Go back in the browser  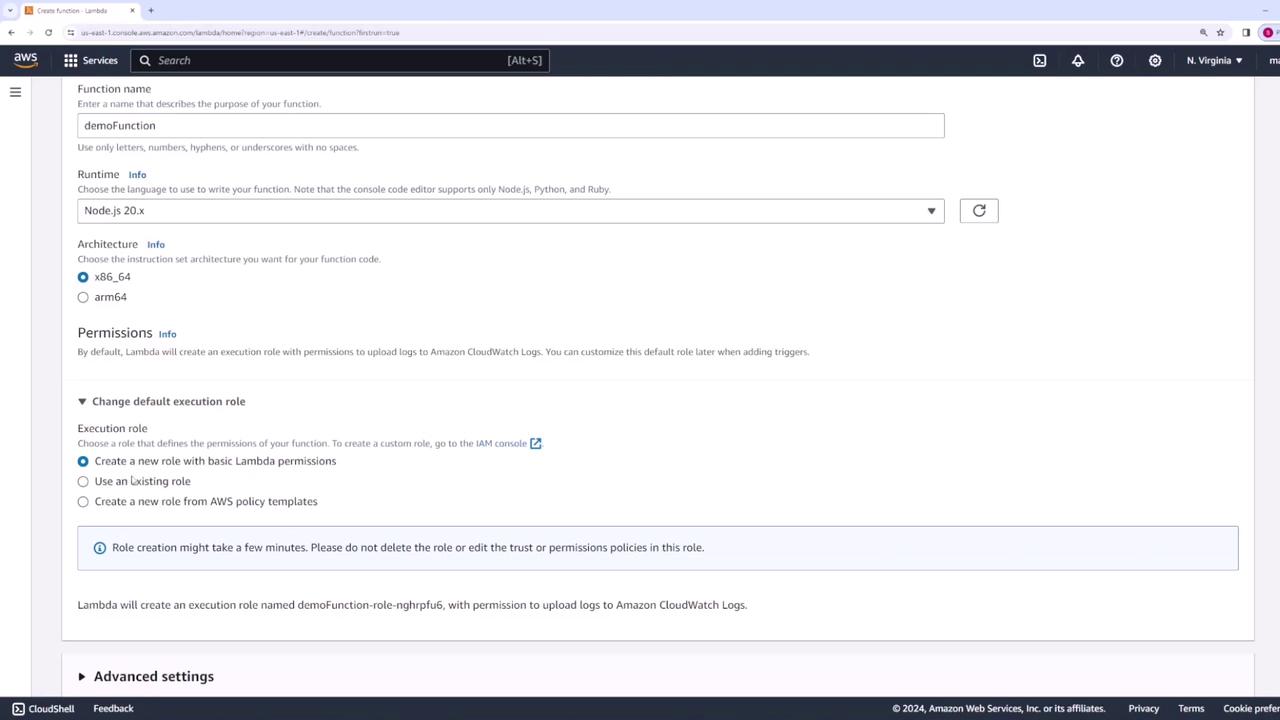click(11, 32)
